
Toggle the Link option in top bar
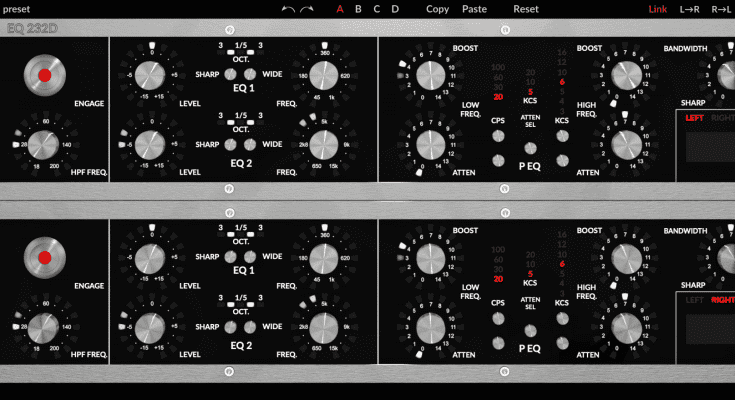pos(657,9)
